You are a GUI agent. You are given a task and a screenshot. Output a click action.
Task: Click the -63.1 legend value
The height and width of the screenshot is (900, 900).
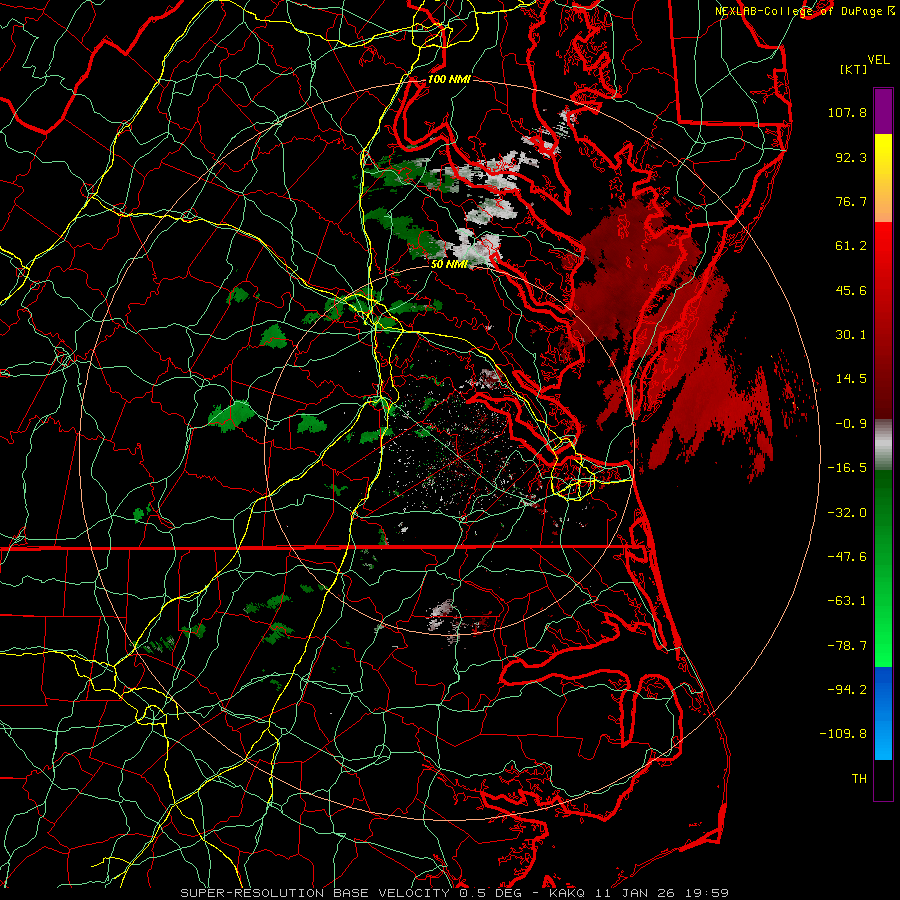[x=847, y=601]
